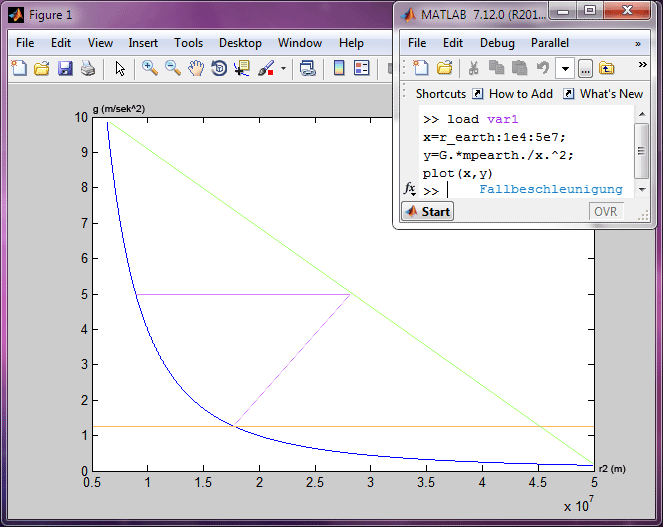Open Debug menu in MATLAB window
663x527 pixels.
tap(497, 43)
